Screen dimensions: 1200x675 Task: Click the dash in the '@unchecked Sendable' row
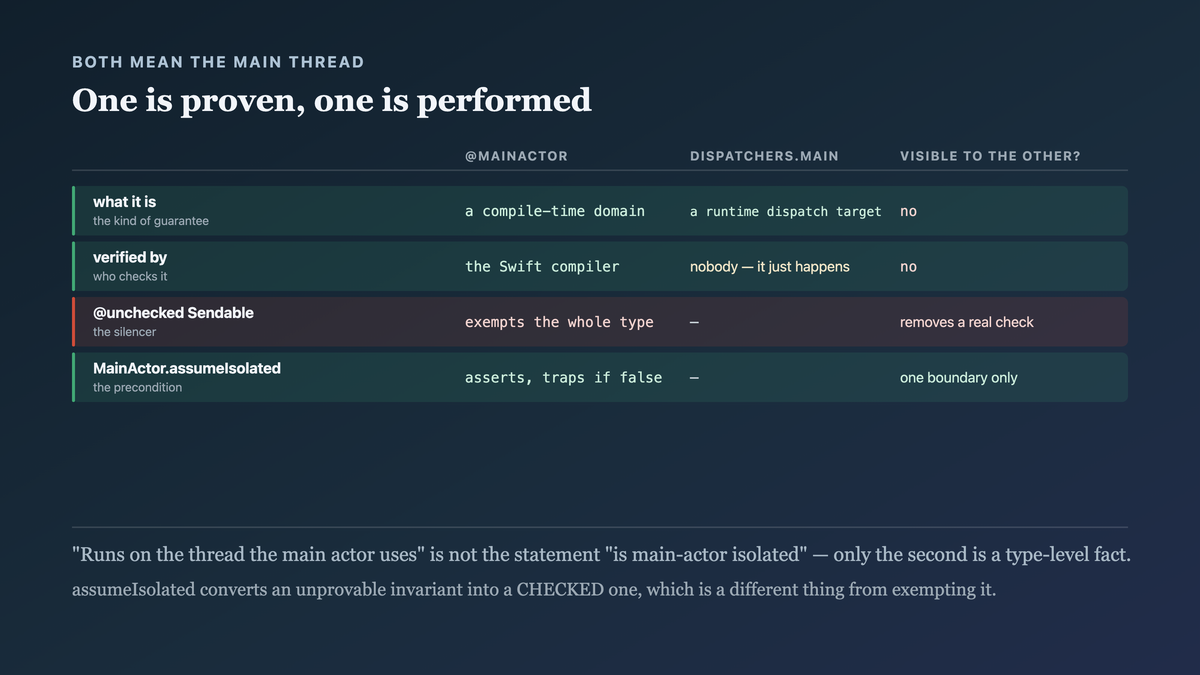click(x=696, y=322)
